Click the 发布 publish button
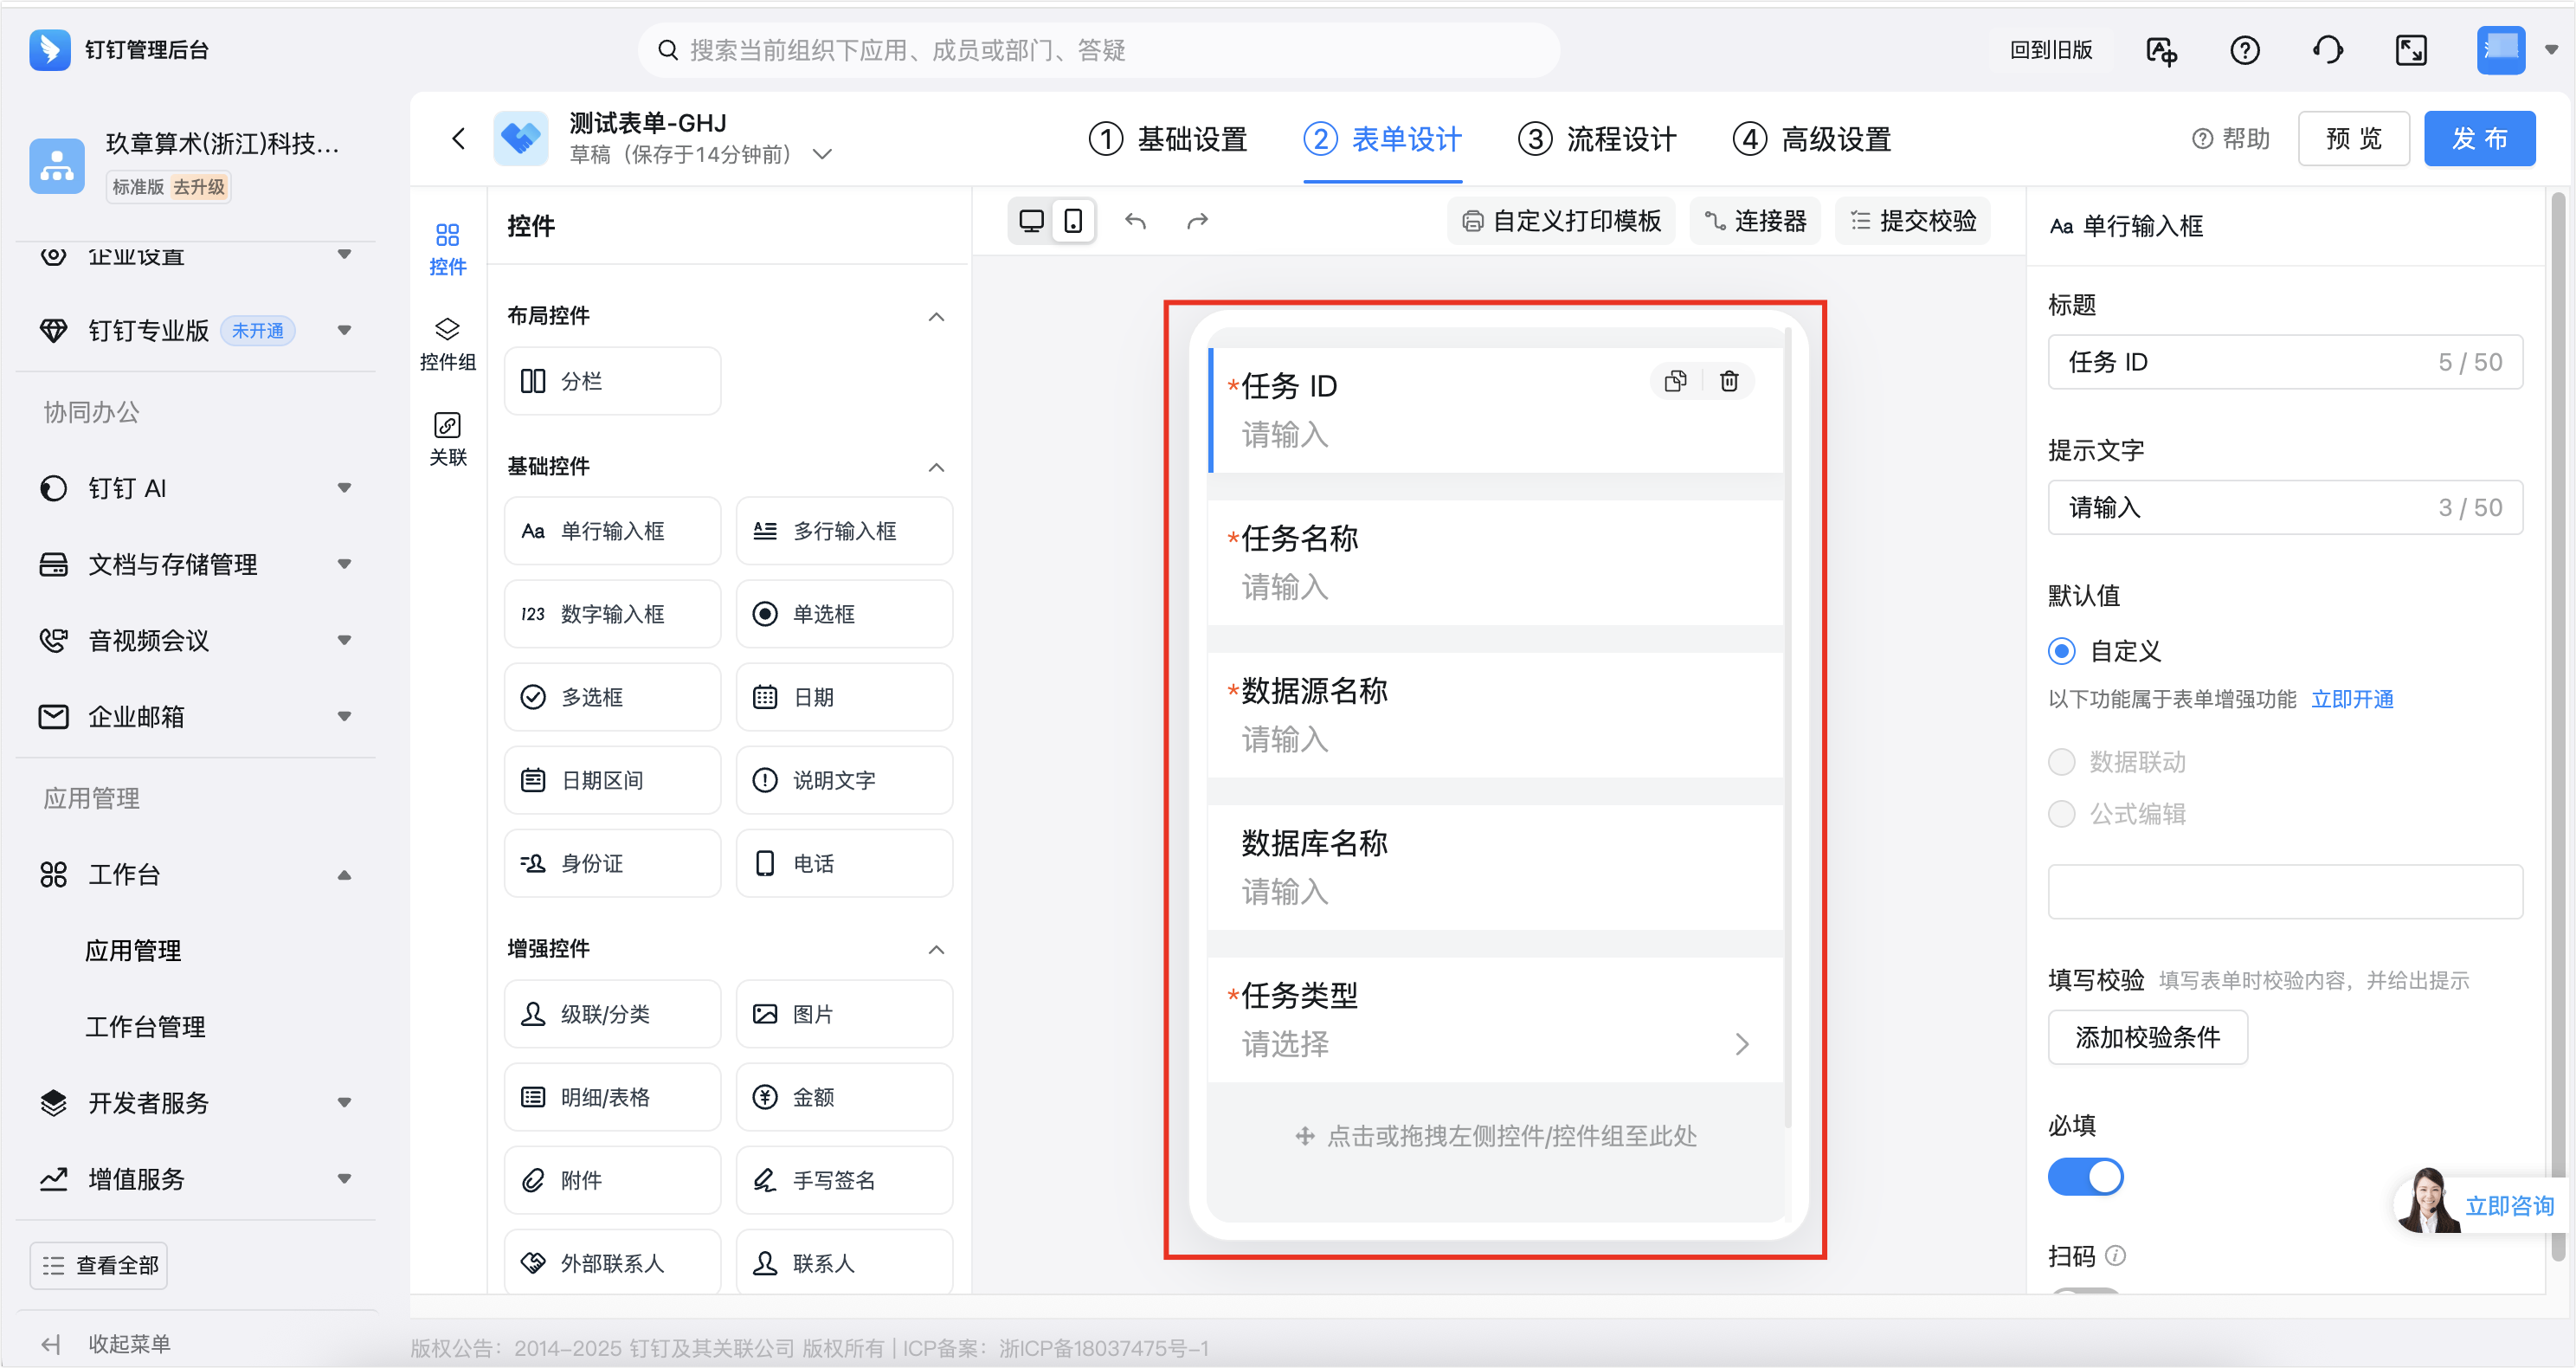Viewport: 2576px width, 1368px height. click(x=2478, y=139)
